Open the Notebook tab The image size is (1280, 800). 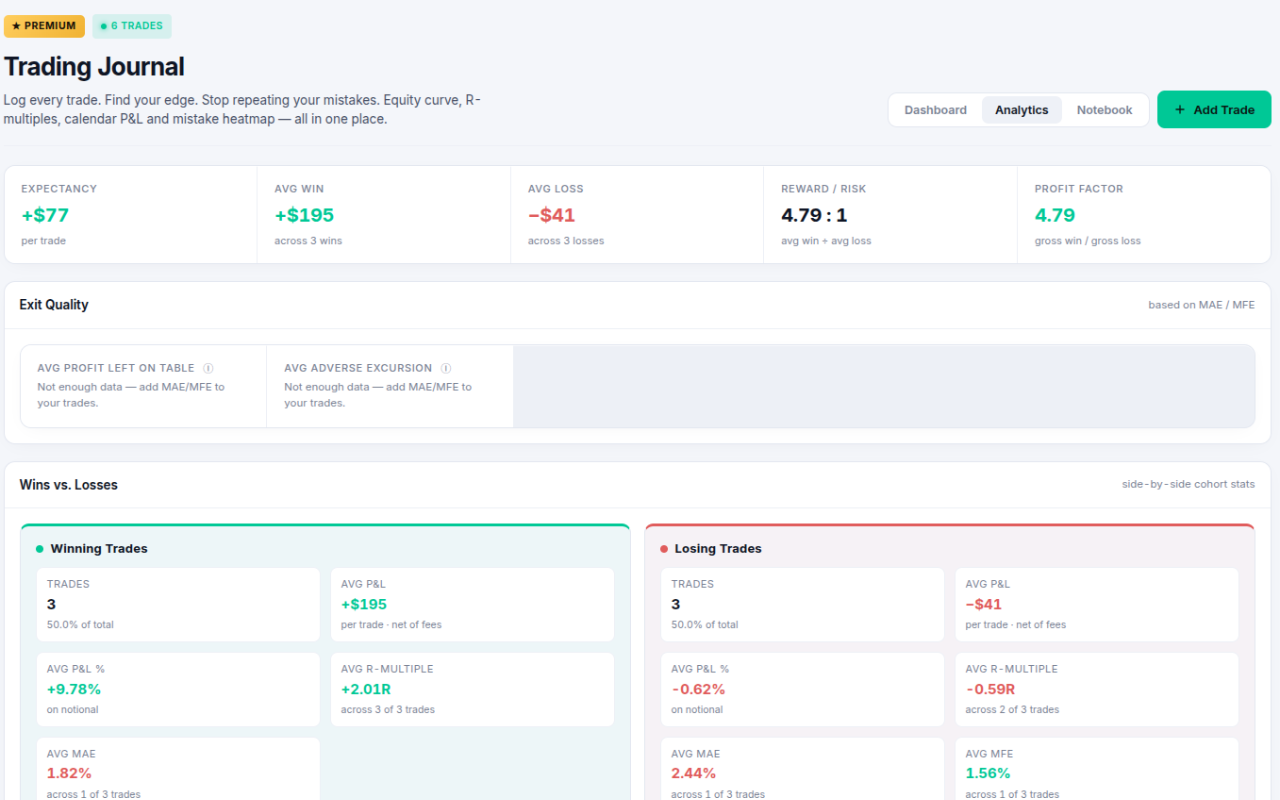[x=1104, y=110]
